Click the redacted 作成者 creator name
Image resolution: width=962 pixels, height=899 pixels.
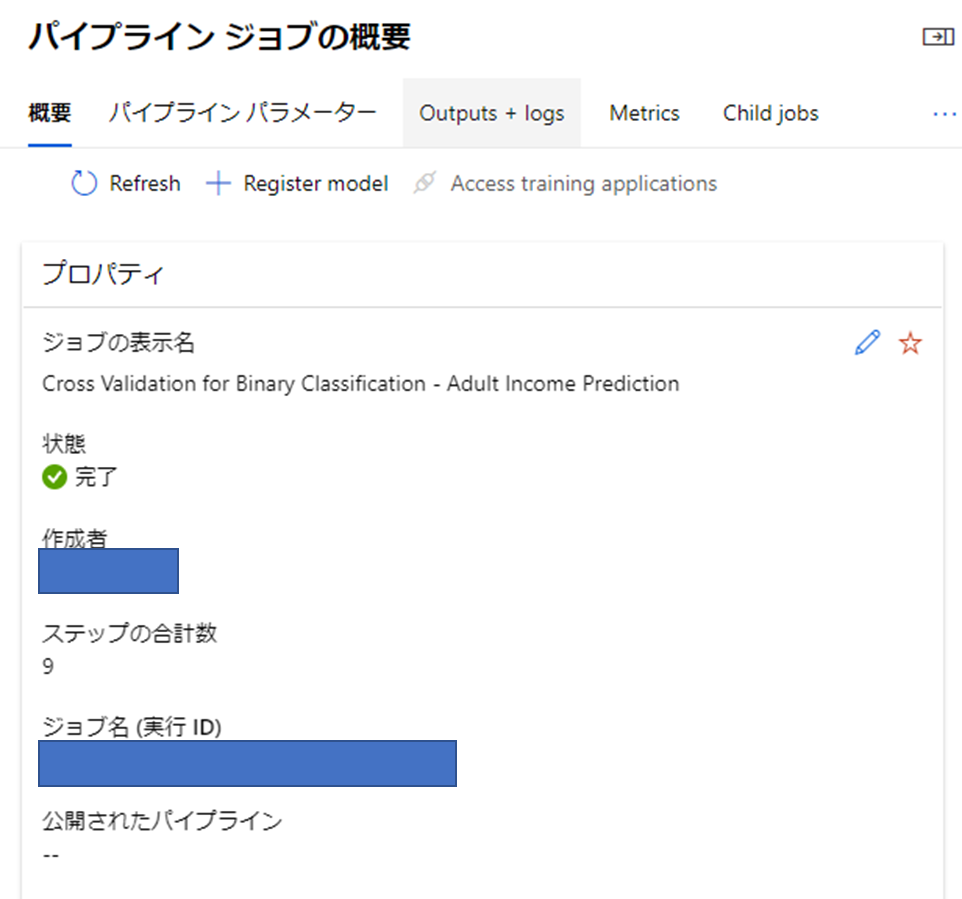pos(108,571)
